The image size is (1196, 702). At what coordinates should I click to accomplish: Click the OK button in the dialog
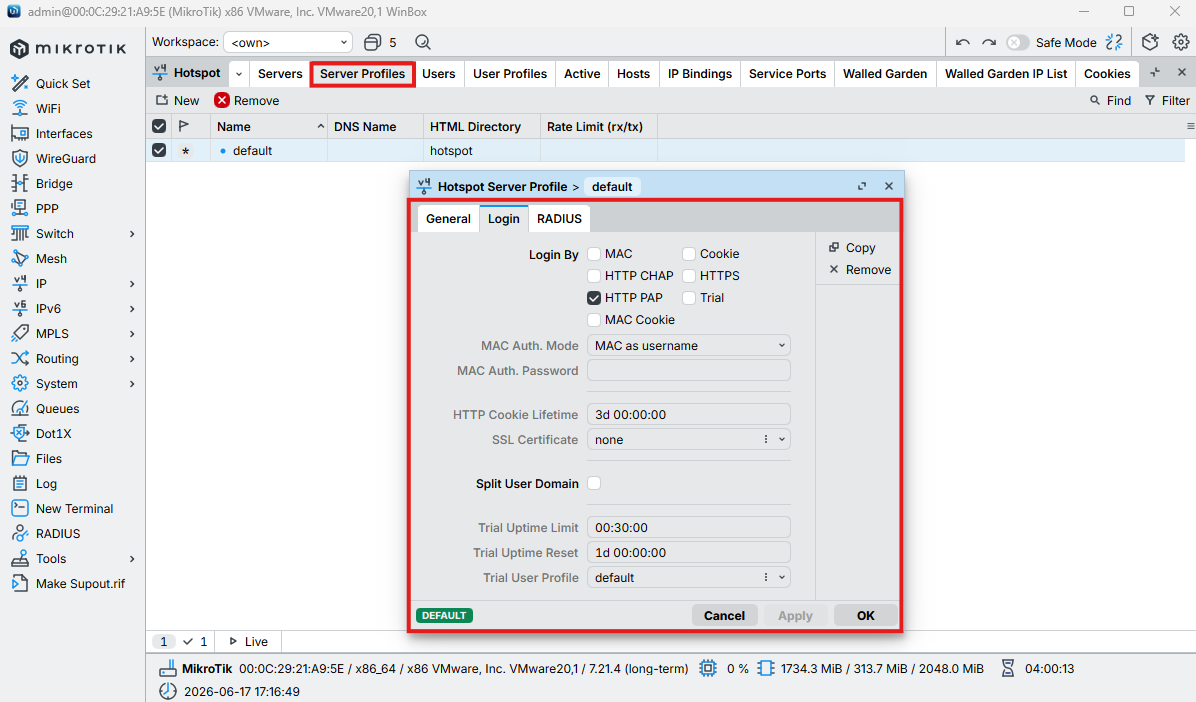tap(866, 616)
